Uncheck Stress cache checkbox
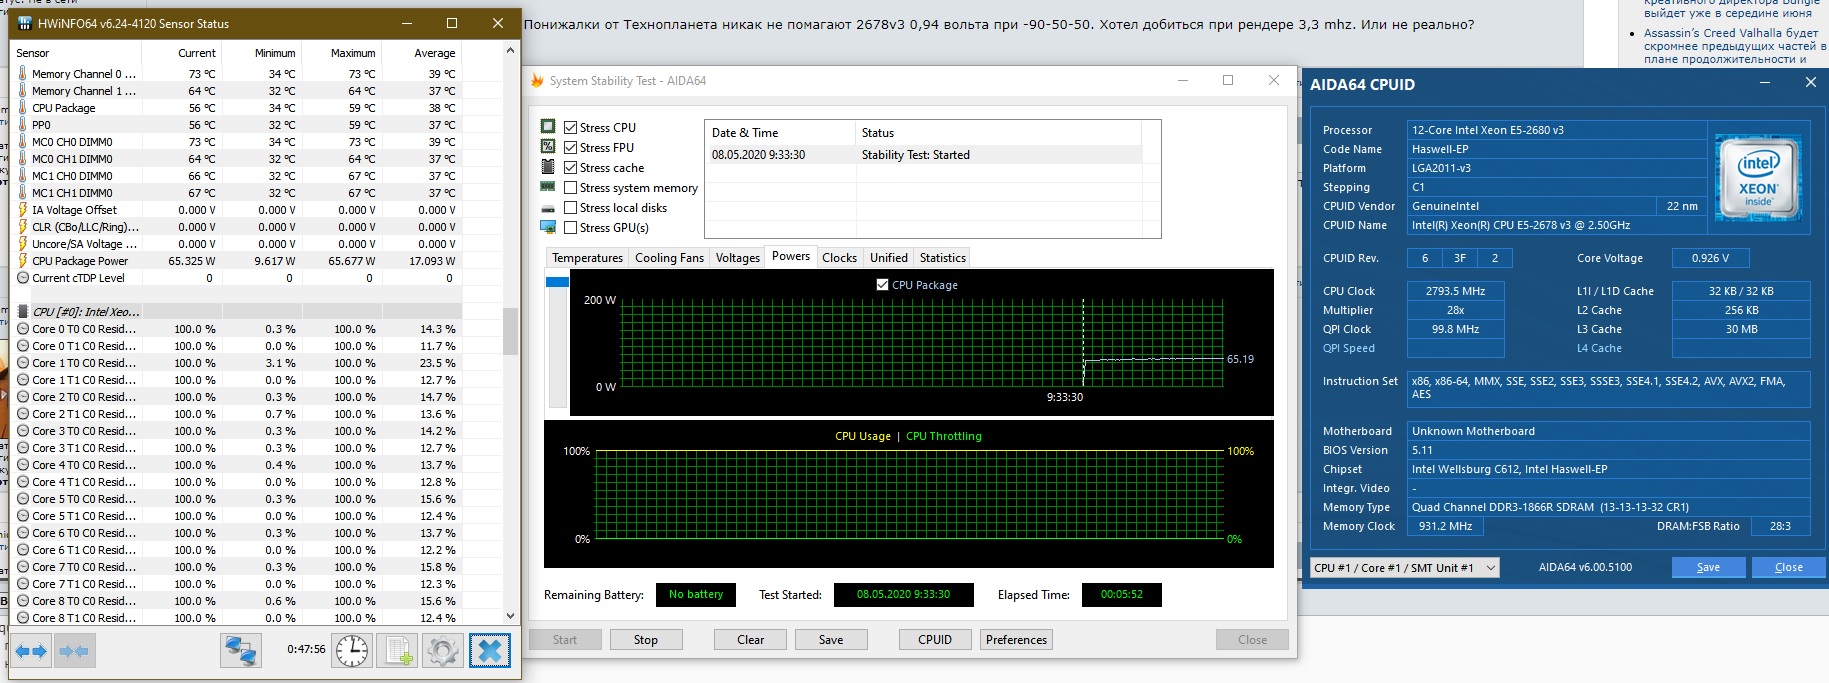The width and height of the screenshot is (1829, 683). click(570, 167)
